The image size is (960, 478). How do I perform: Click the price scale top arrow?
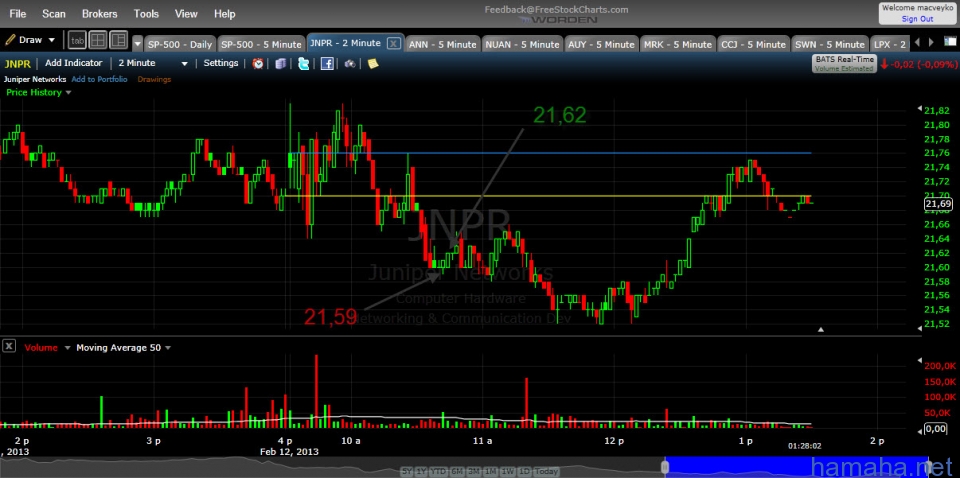tap(918, 109)
